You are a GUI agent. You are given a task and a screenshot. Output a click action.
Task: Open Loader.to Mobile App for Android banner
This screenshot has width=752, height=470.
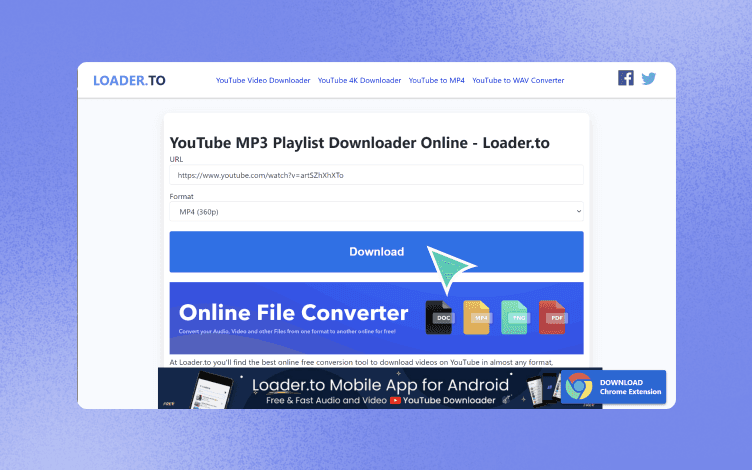pyautogui.click(x=380, y=388)
